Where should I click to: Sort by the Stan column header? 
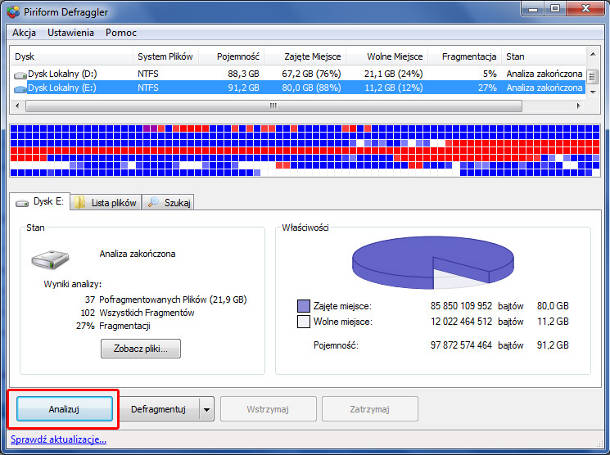(x=544, y=56)
